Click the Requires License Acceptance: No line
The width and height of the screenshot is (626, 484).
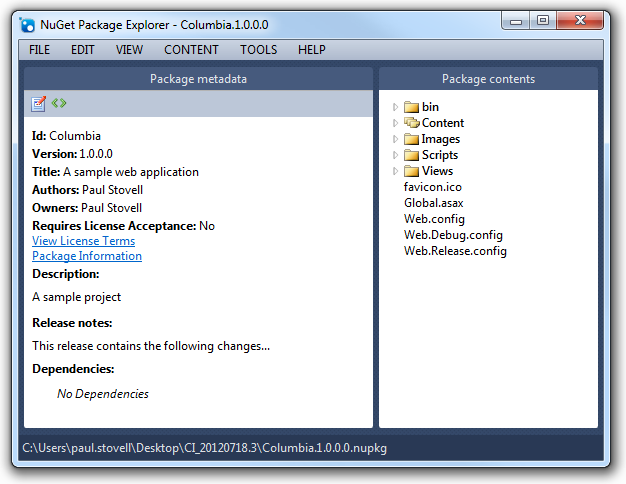click(x=123, y=226)
